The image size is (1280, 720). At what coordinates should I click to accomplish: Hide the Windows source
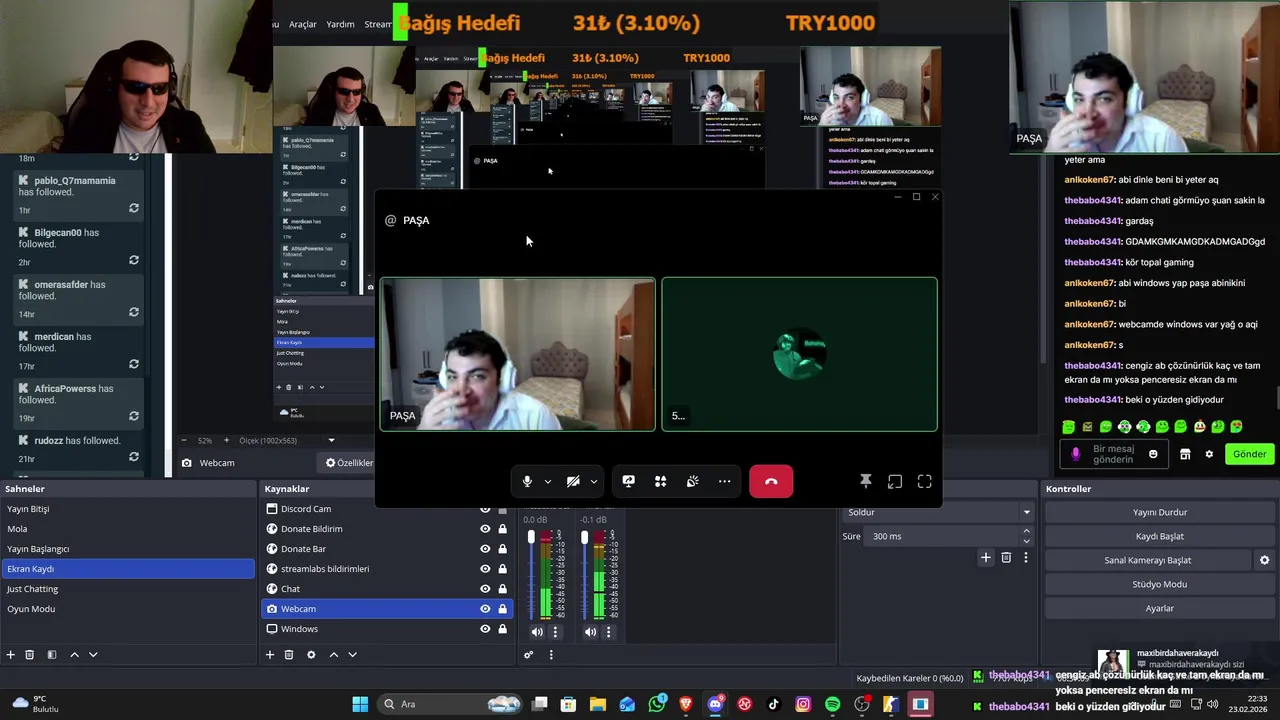point(485,629)
